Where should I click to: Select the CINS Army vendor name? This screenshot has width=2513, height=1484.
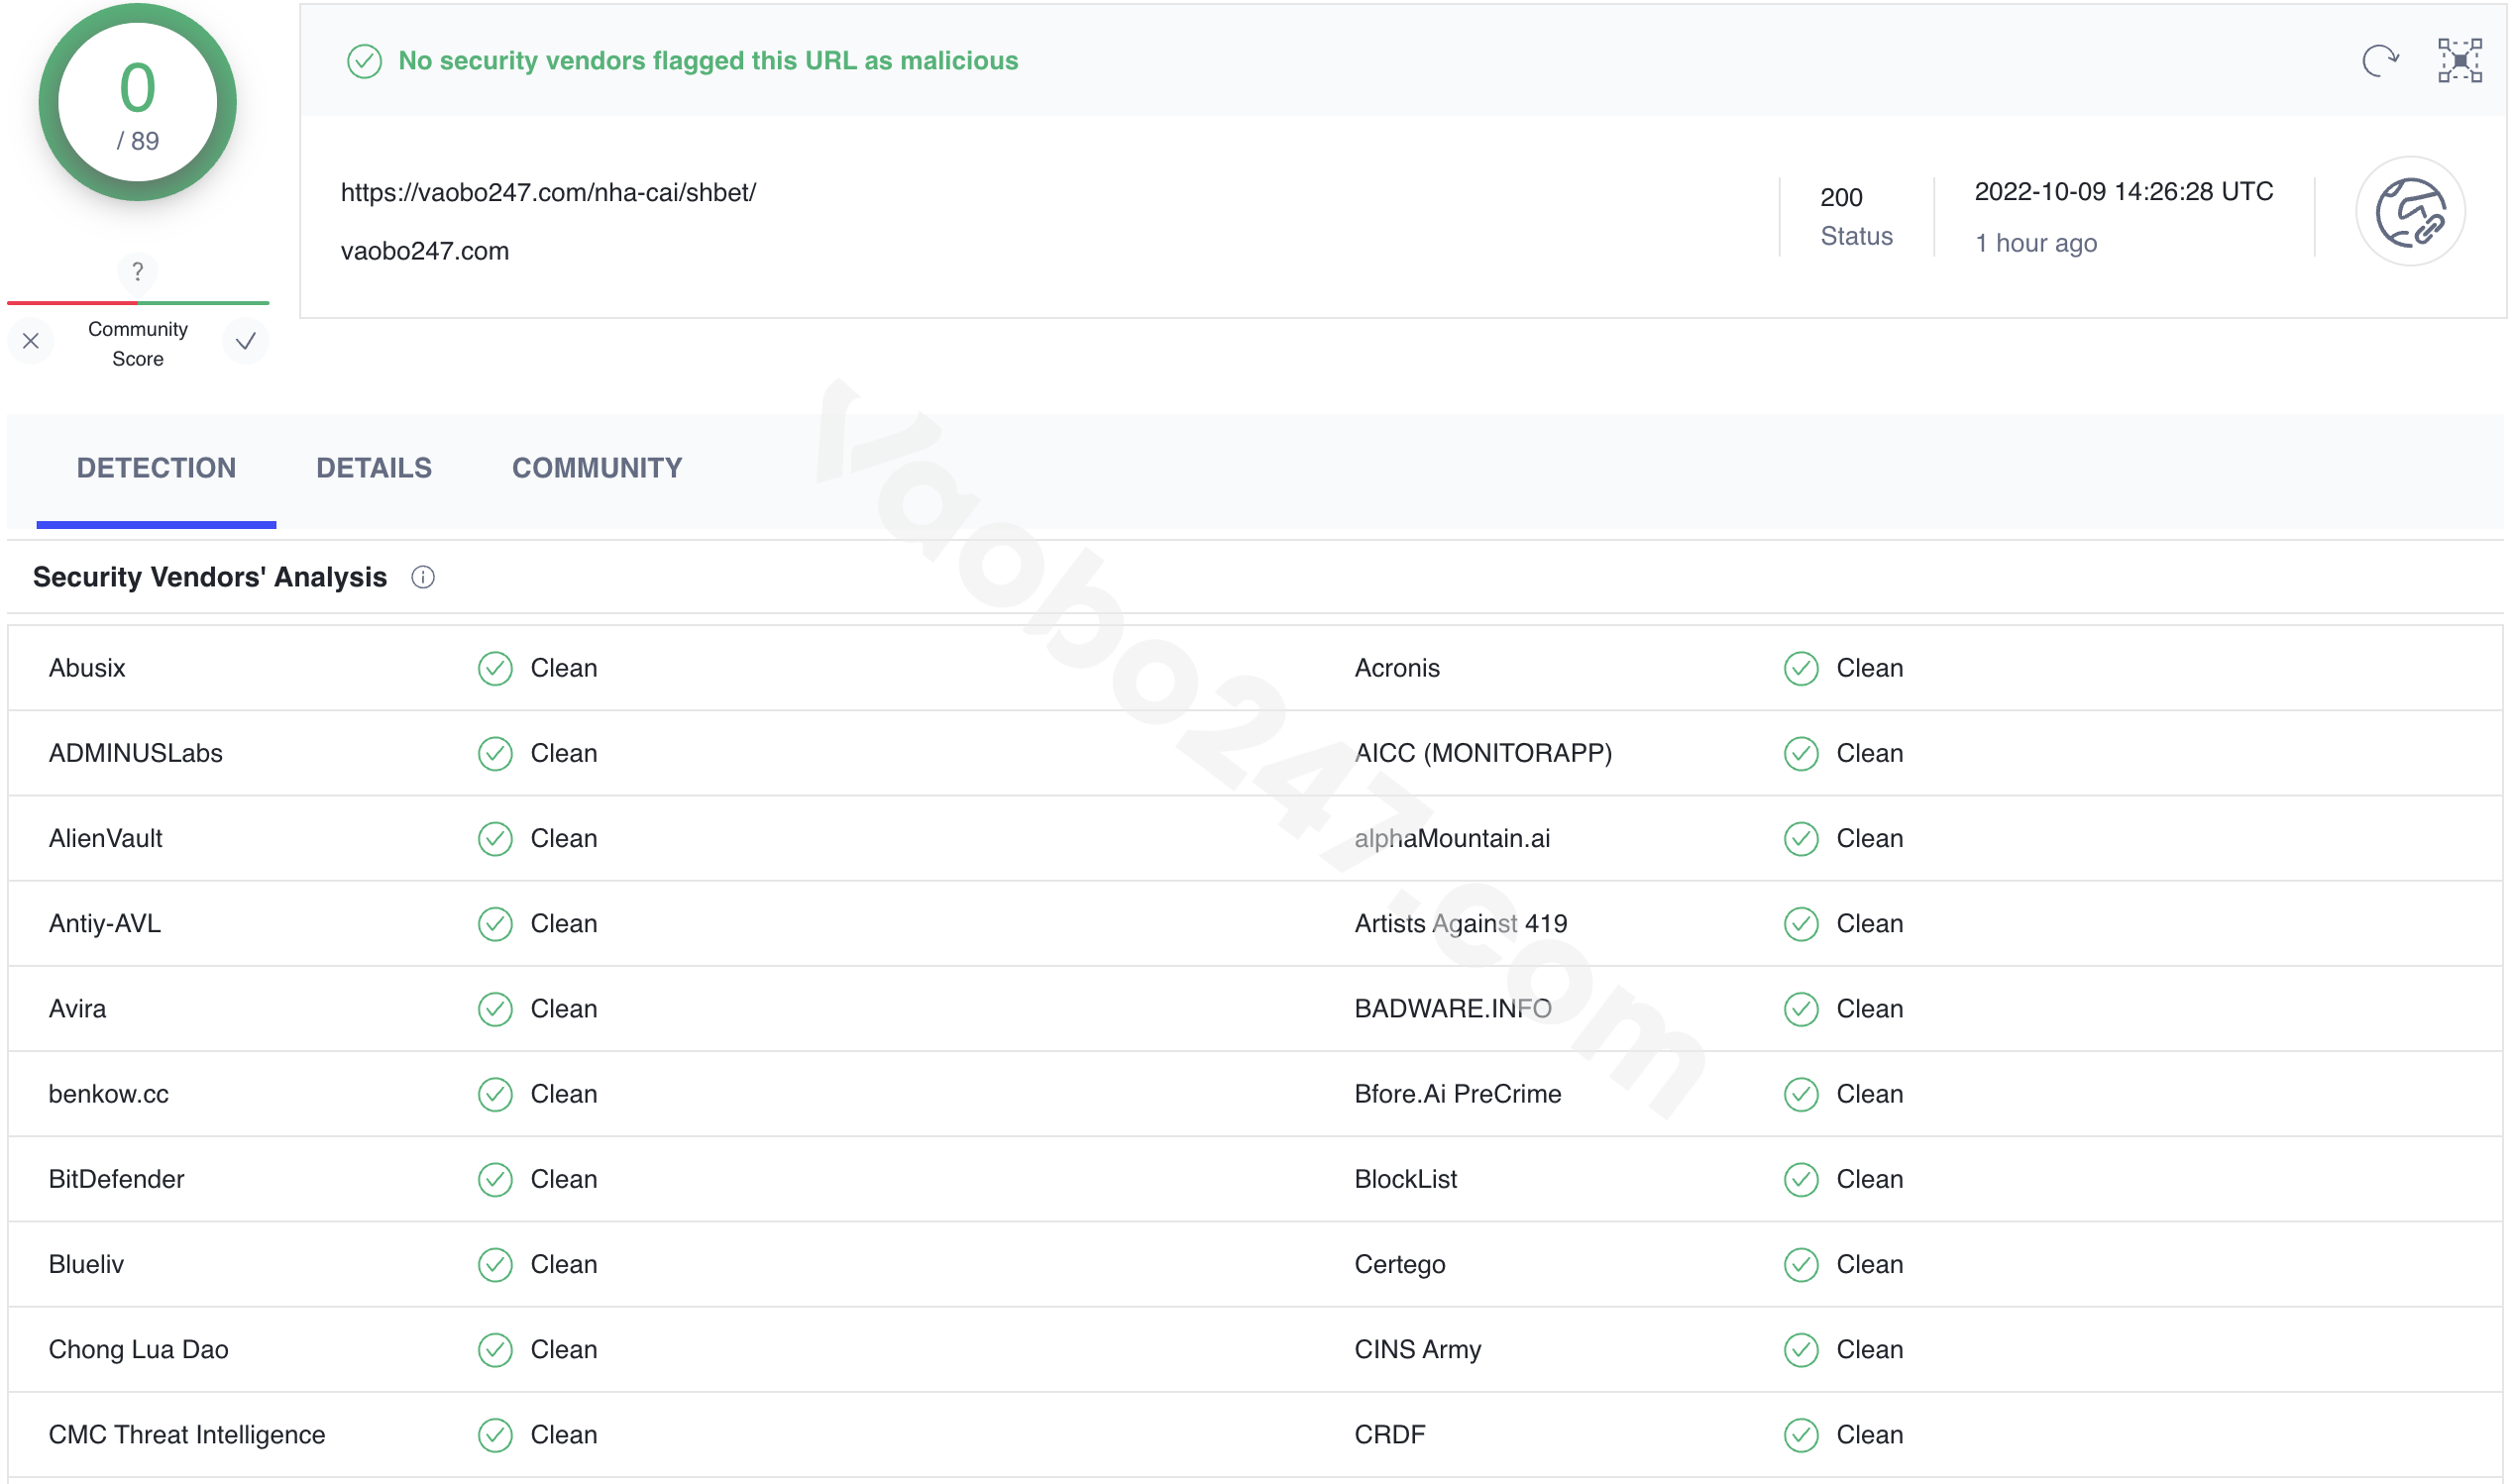[1418, 1349]
